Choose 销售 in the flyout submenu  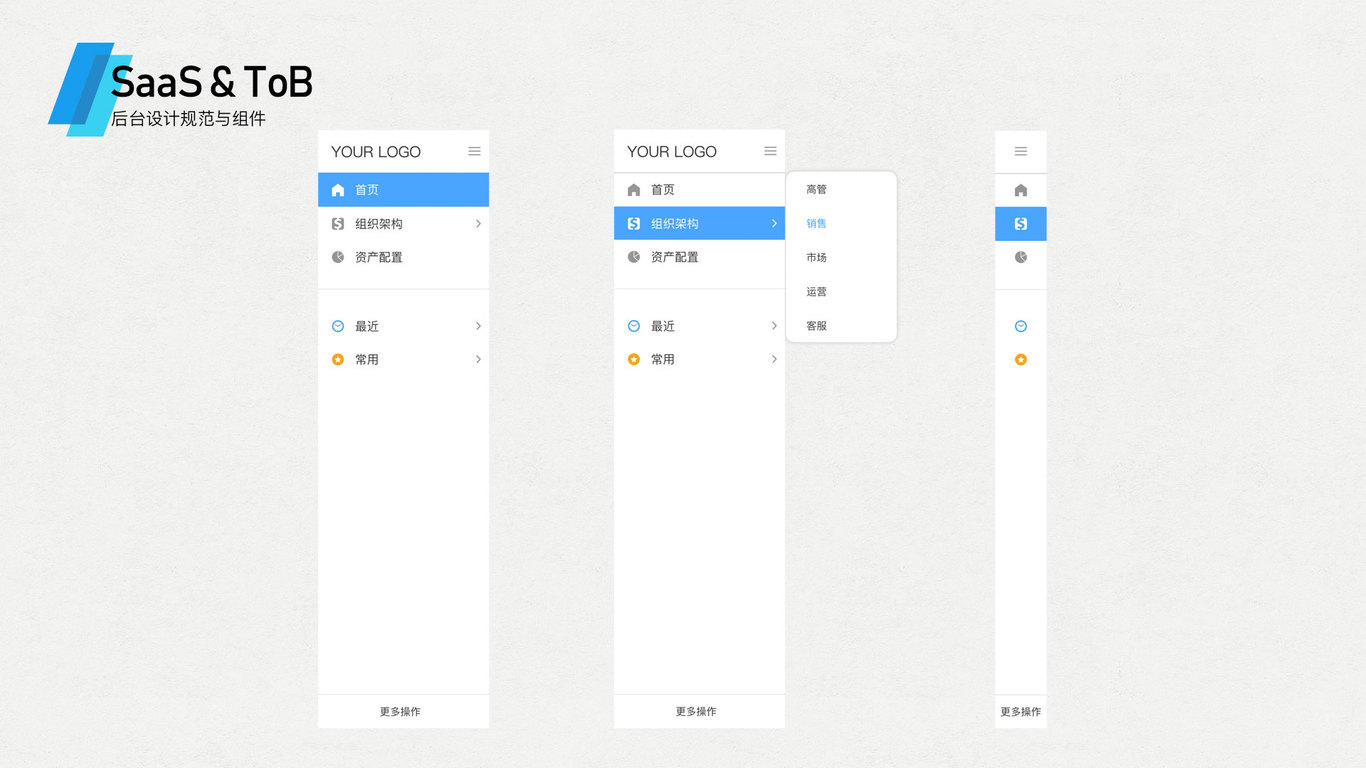[x=817, y=224]
